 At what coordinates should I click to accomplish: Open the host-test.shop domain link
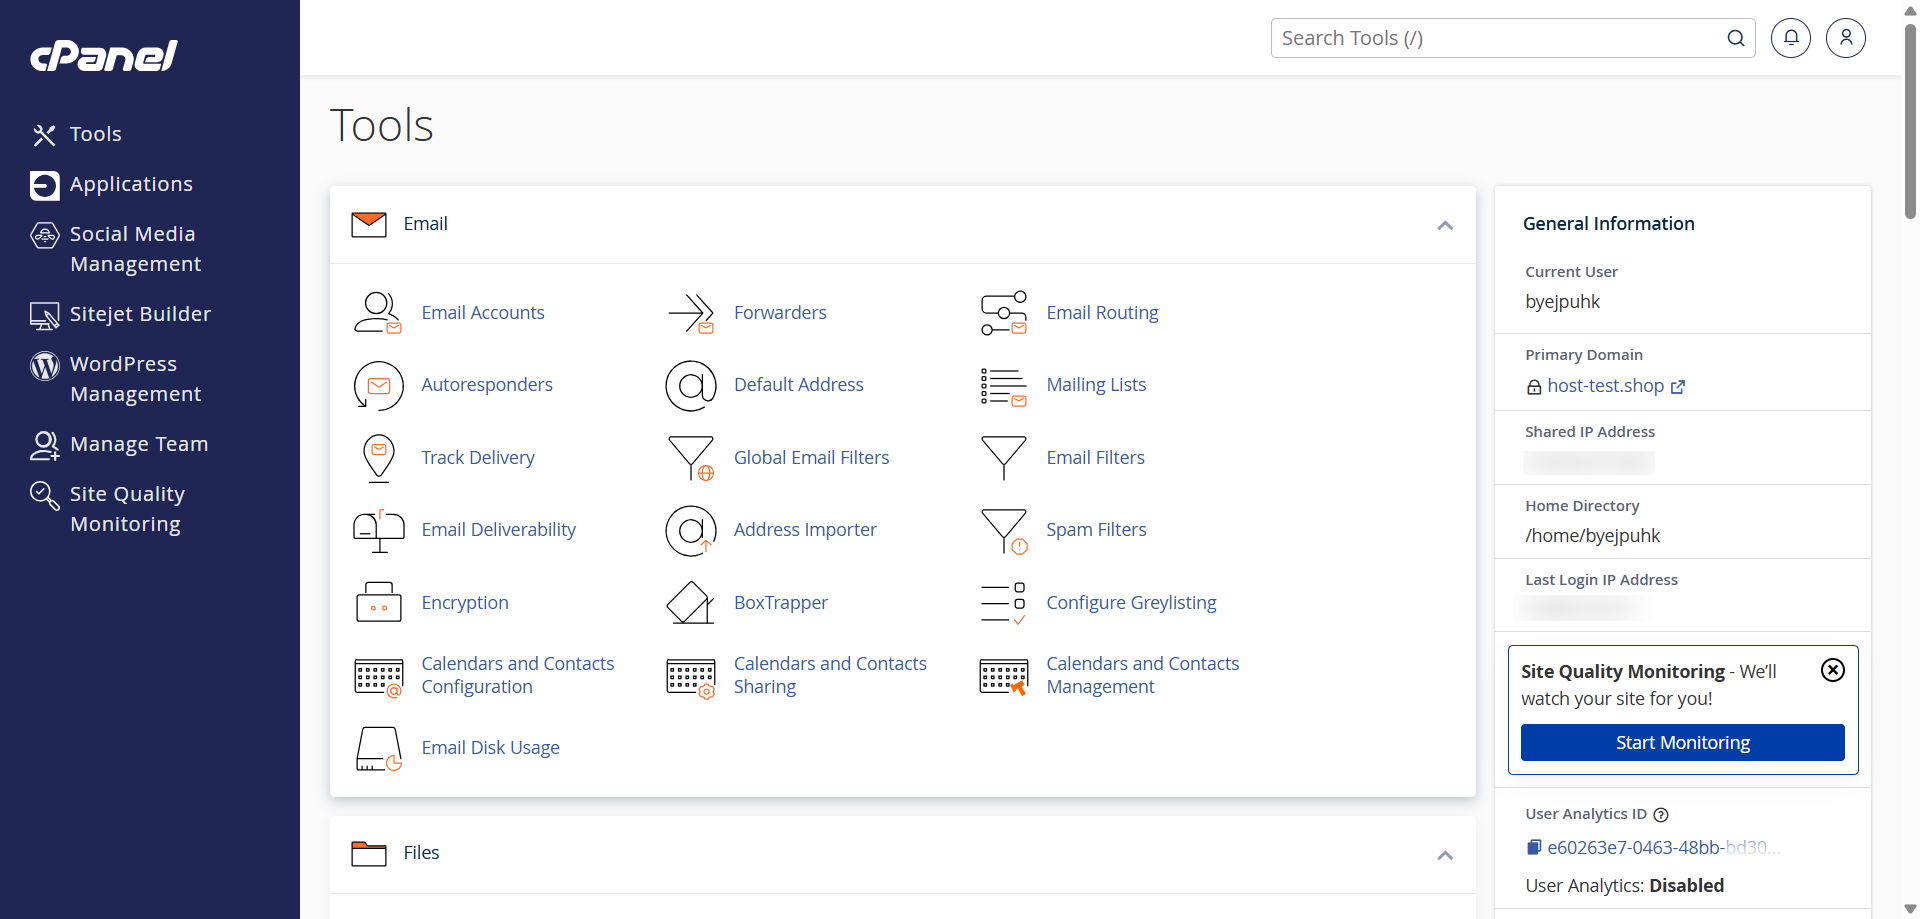(x=1606, y=386)
